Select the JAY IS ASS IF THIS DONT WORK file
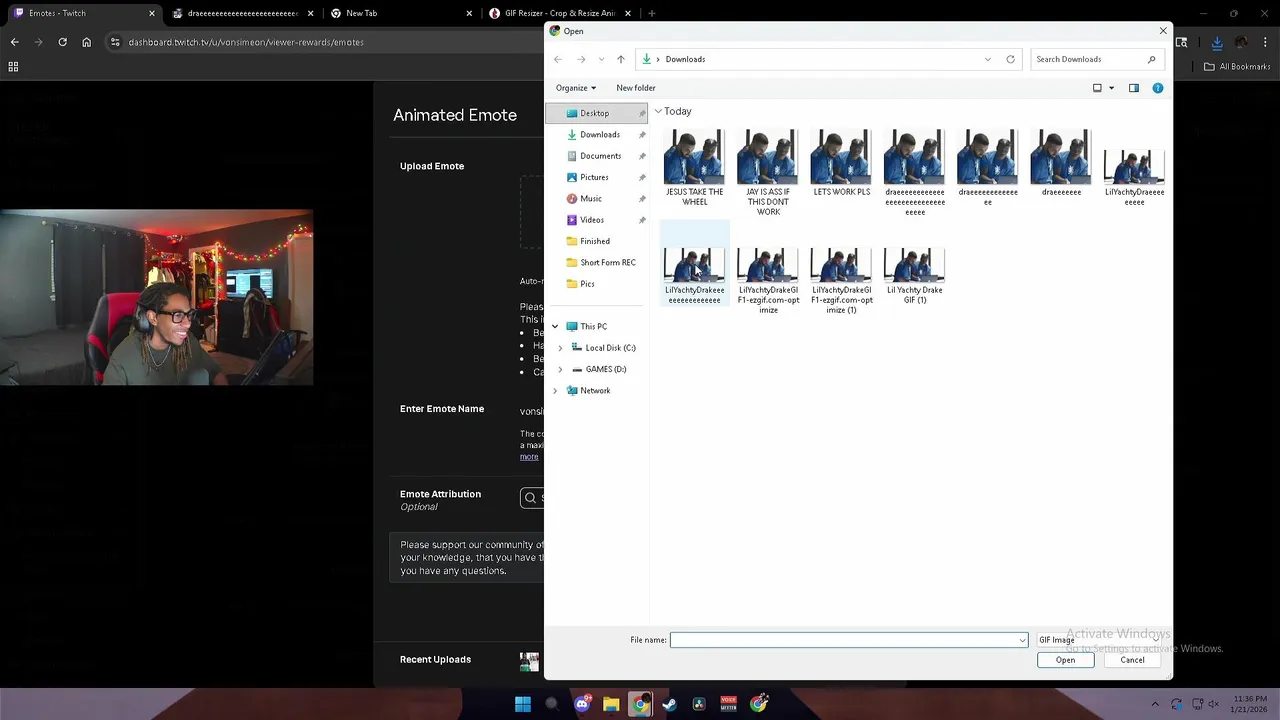Screen dimensions: 1280x720 (768, 172)
